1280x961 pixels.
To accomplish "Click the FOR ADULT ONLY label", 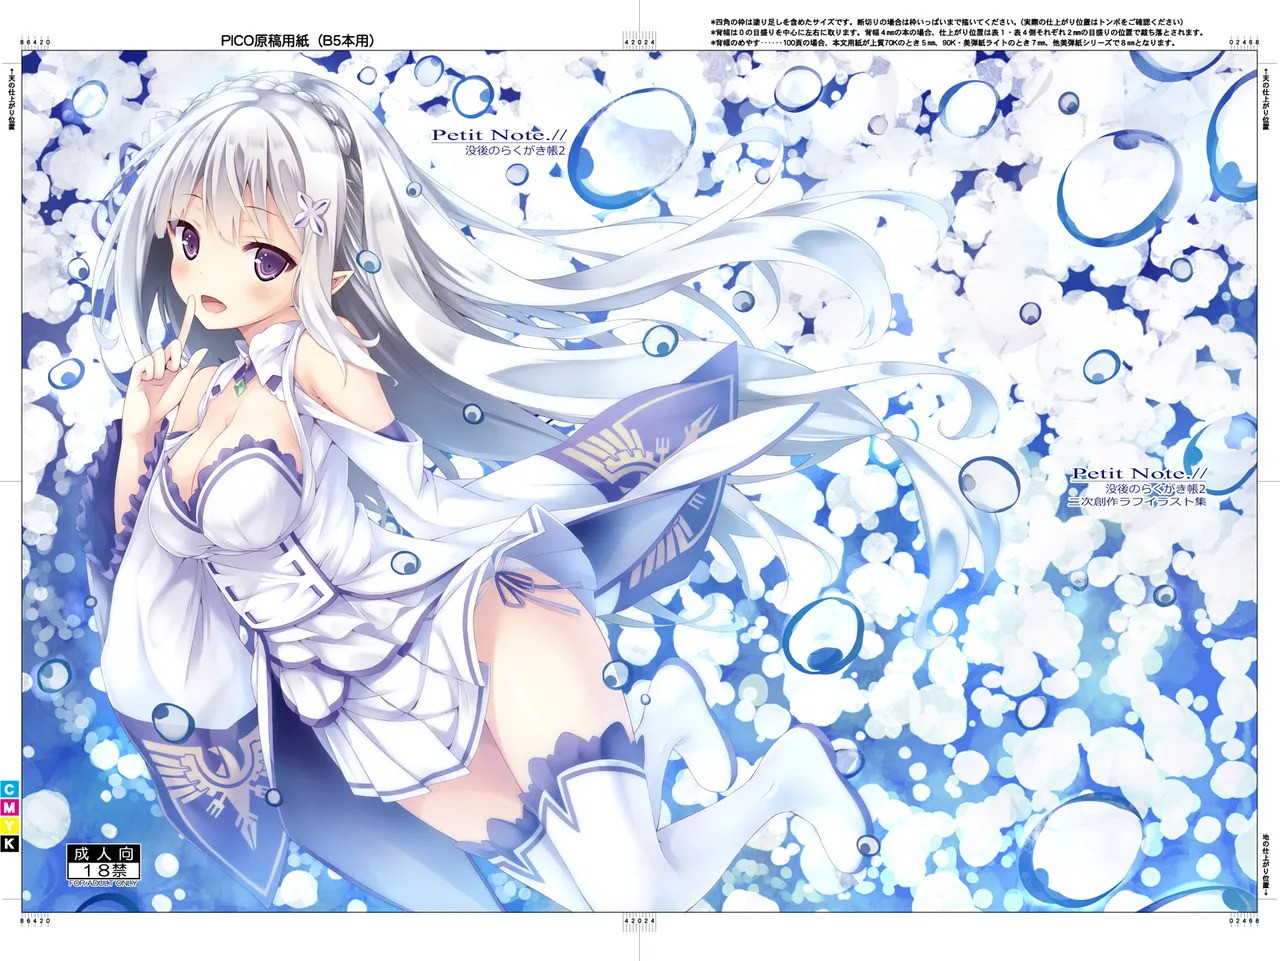I will pos(103,882).
